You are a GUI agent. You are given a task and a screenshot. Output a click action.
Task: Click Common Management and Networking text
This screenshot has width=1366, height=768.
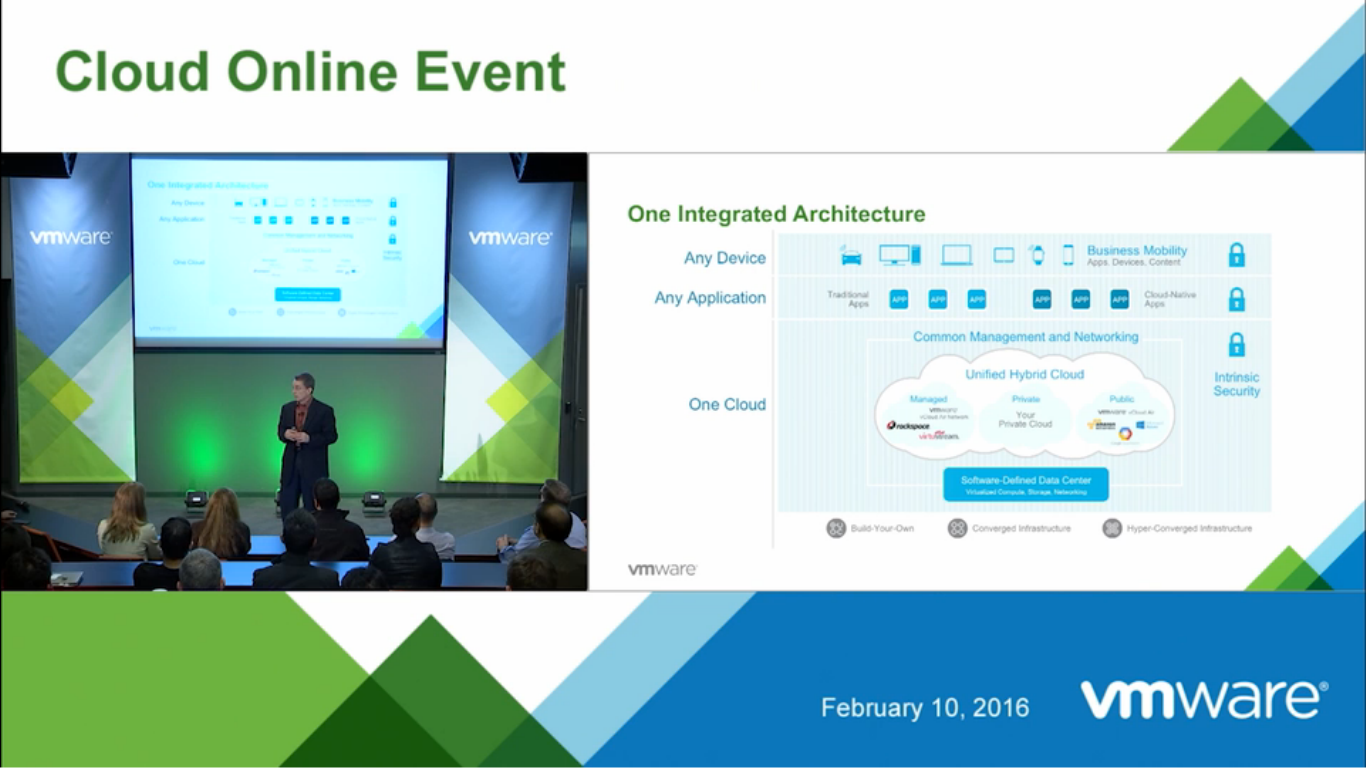click(1025, 337)
